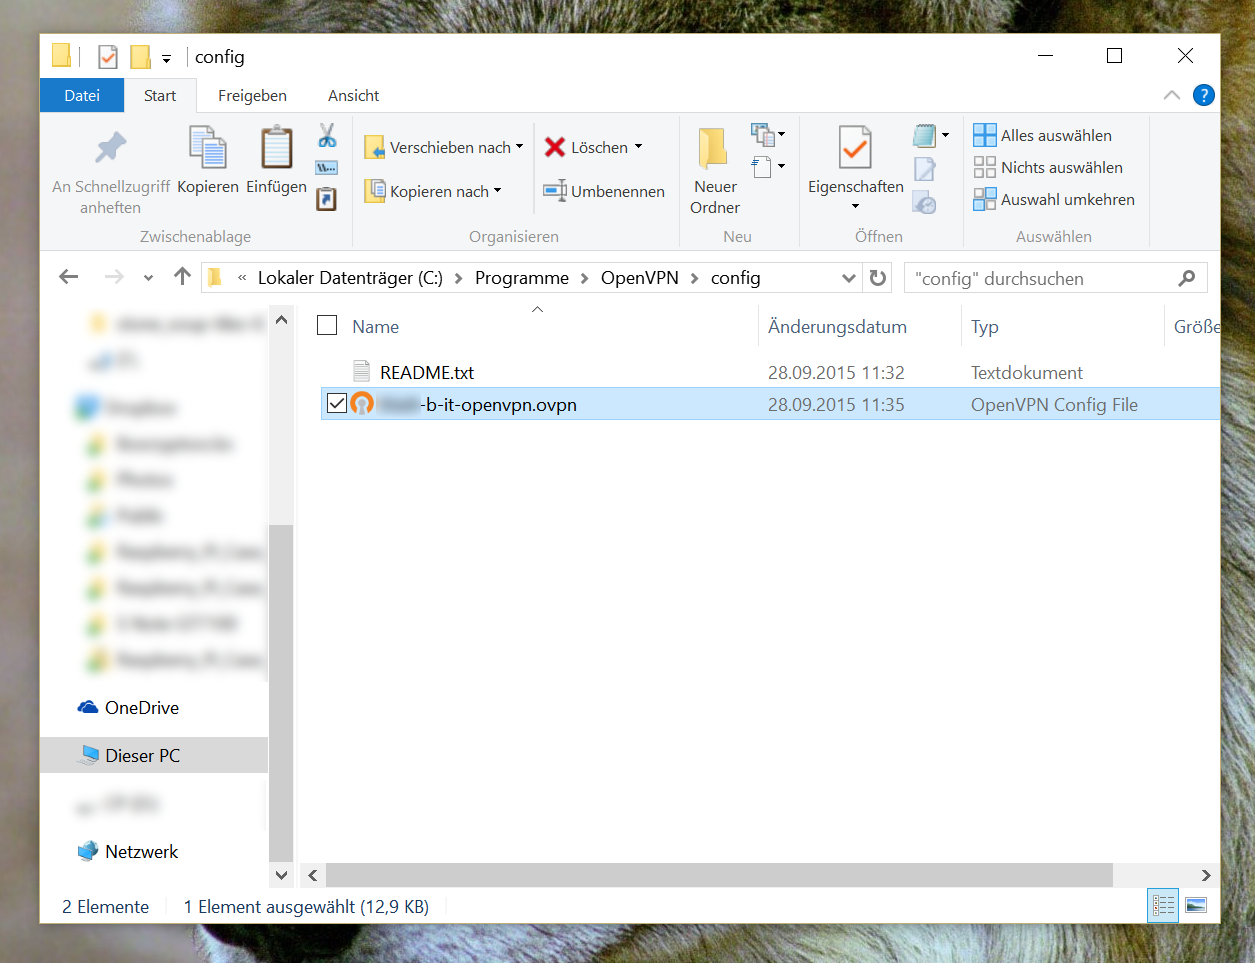Open the Löschen dropdown arrow
Screen dimensions: 1255x963
[x=638, y=147]
